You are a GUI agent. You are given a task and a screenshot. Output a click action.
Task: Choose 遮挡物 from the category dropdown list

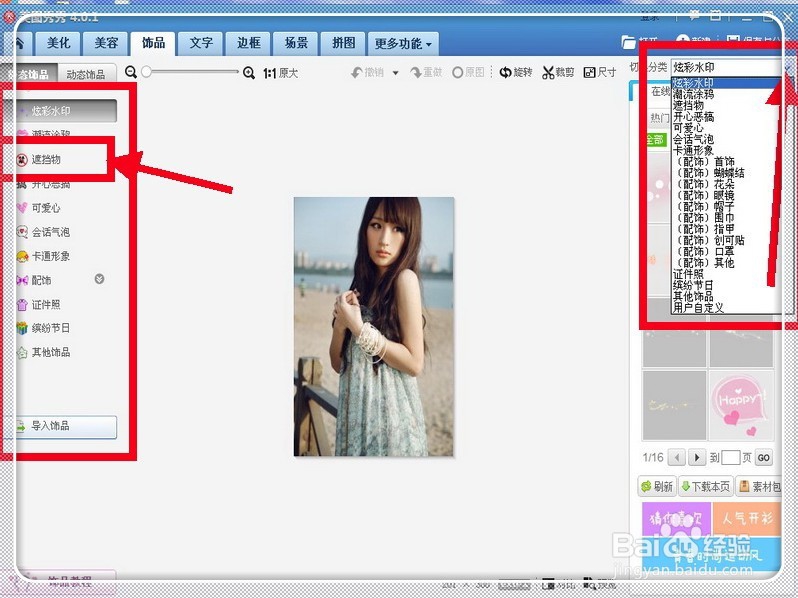pyautogui.click(x=688, y=105)
